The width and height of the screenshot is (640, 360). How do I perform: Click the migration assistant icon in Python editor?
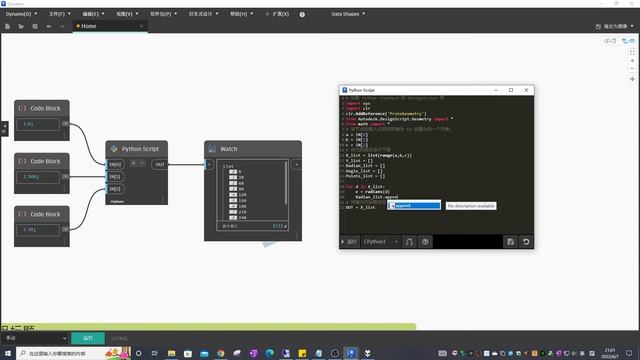pyautogui.click(x=409, y=242)
